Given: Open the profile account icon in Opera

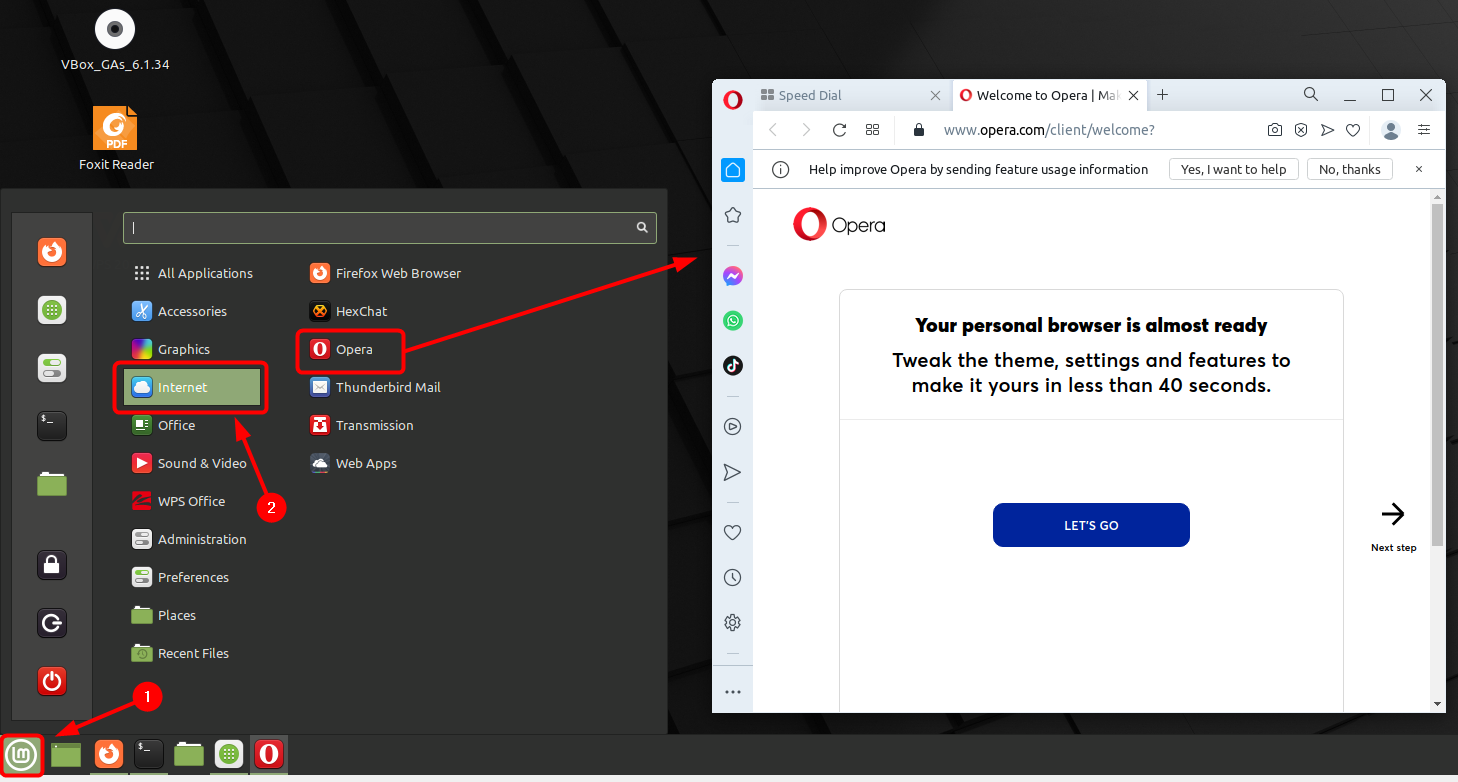Looking at the screenshot, I should pos(1391,130).
